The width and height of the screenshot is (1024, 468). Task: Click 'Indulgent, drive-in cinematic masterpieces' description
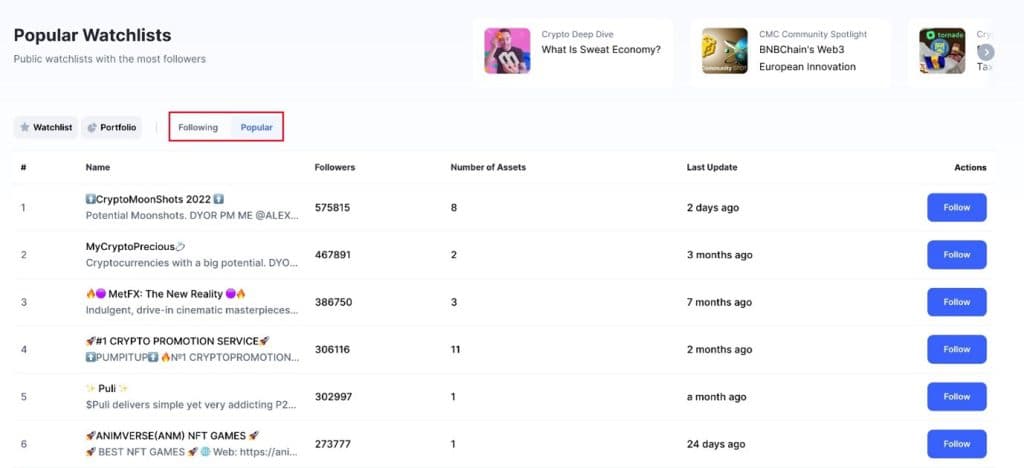(x=192, y=310)
